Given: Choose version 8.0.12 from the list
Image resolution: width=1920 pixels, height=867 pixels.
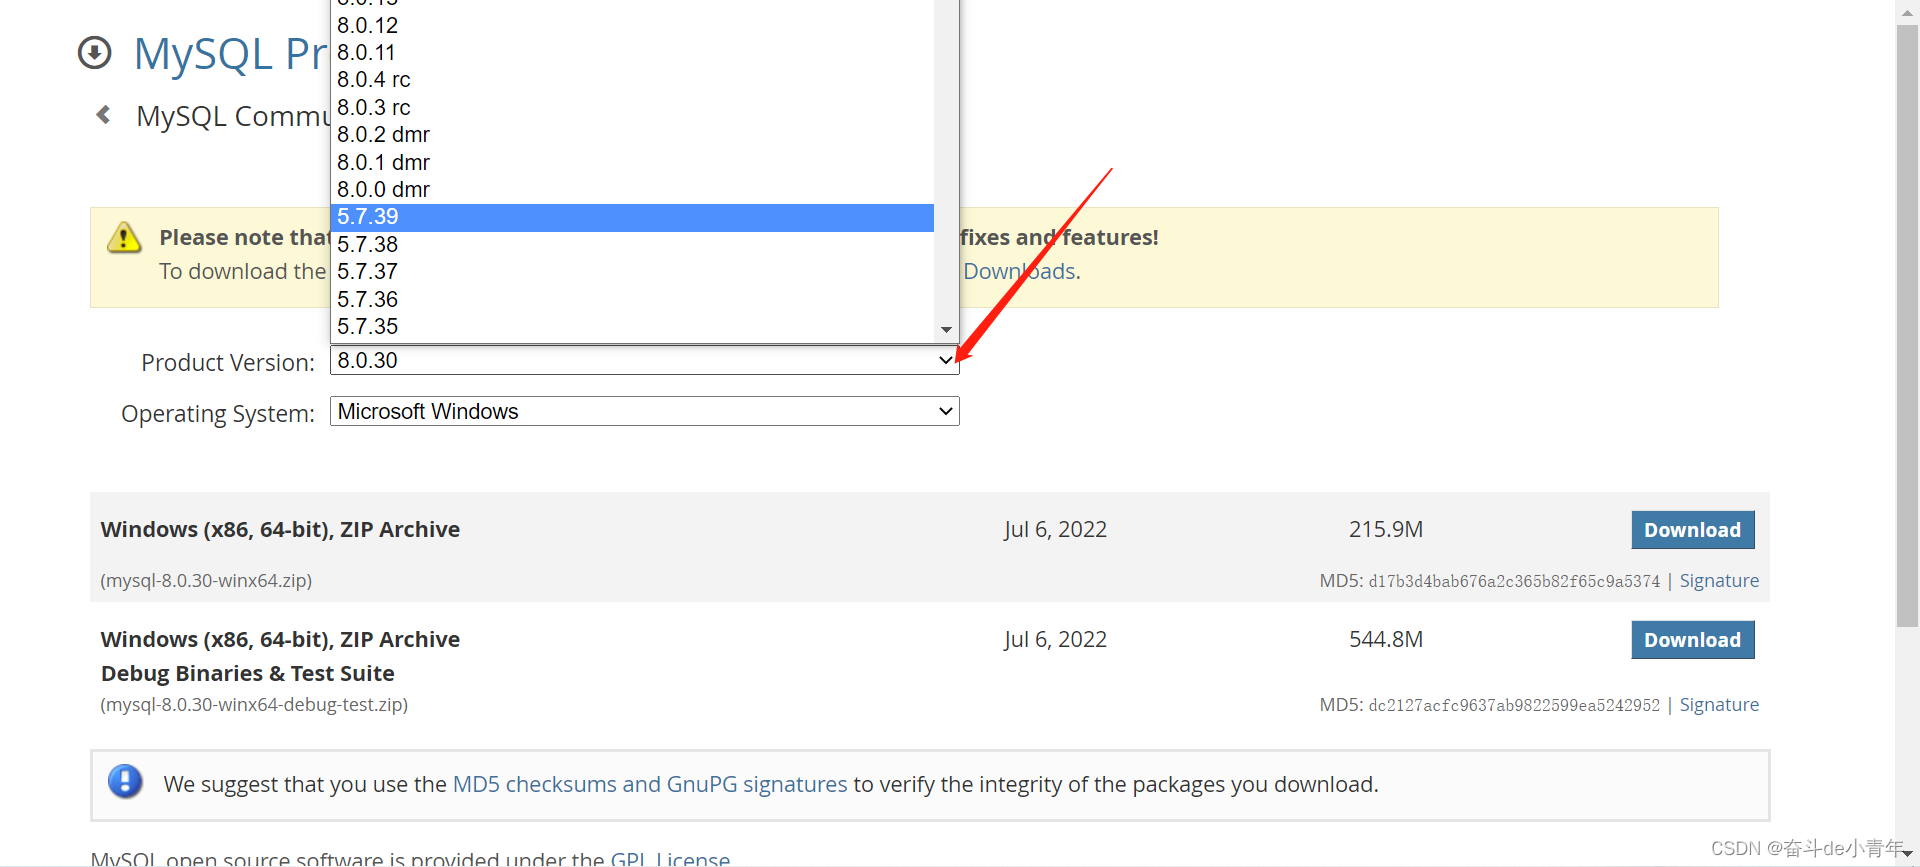Looking at the screenshot, I should (x=632, y=25).
